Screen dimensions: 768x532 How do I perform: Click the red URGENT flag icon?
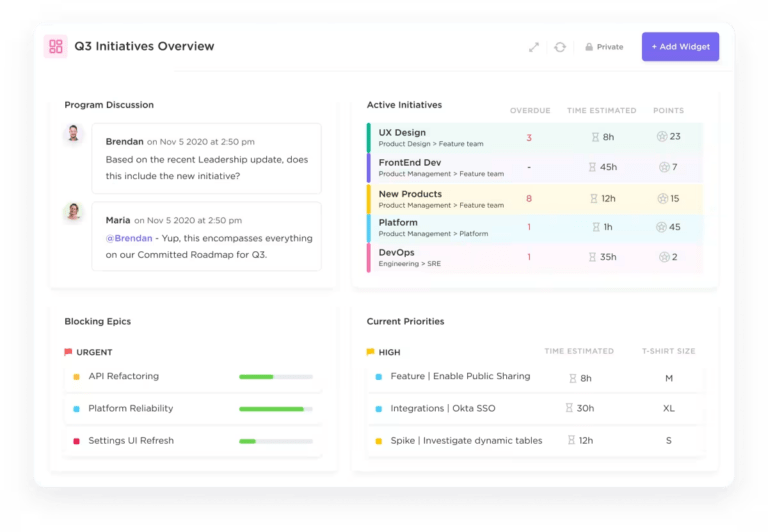tap(68, 352)
